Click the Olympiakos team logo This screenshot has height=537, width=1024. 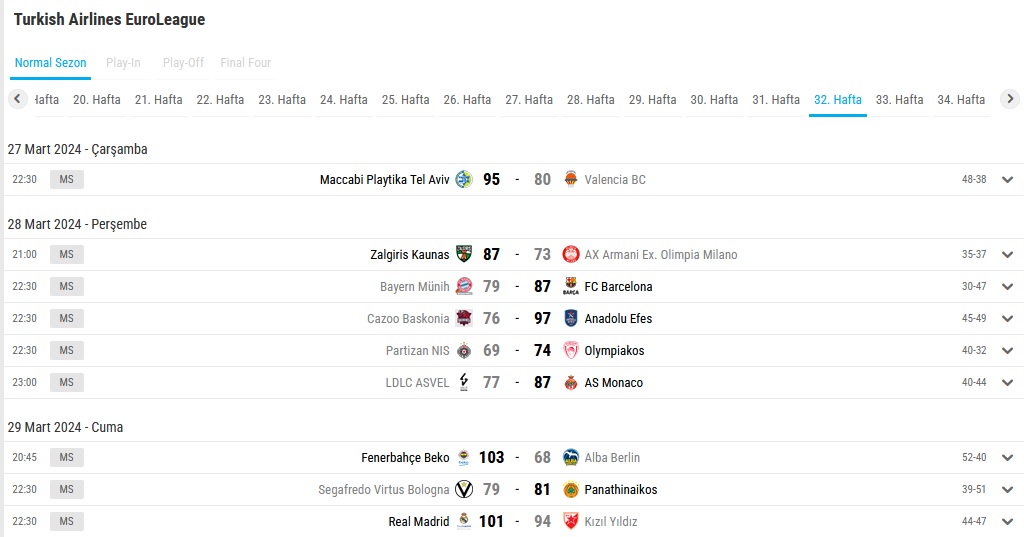(571, 350)
